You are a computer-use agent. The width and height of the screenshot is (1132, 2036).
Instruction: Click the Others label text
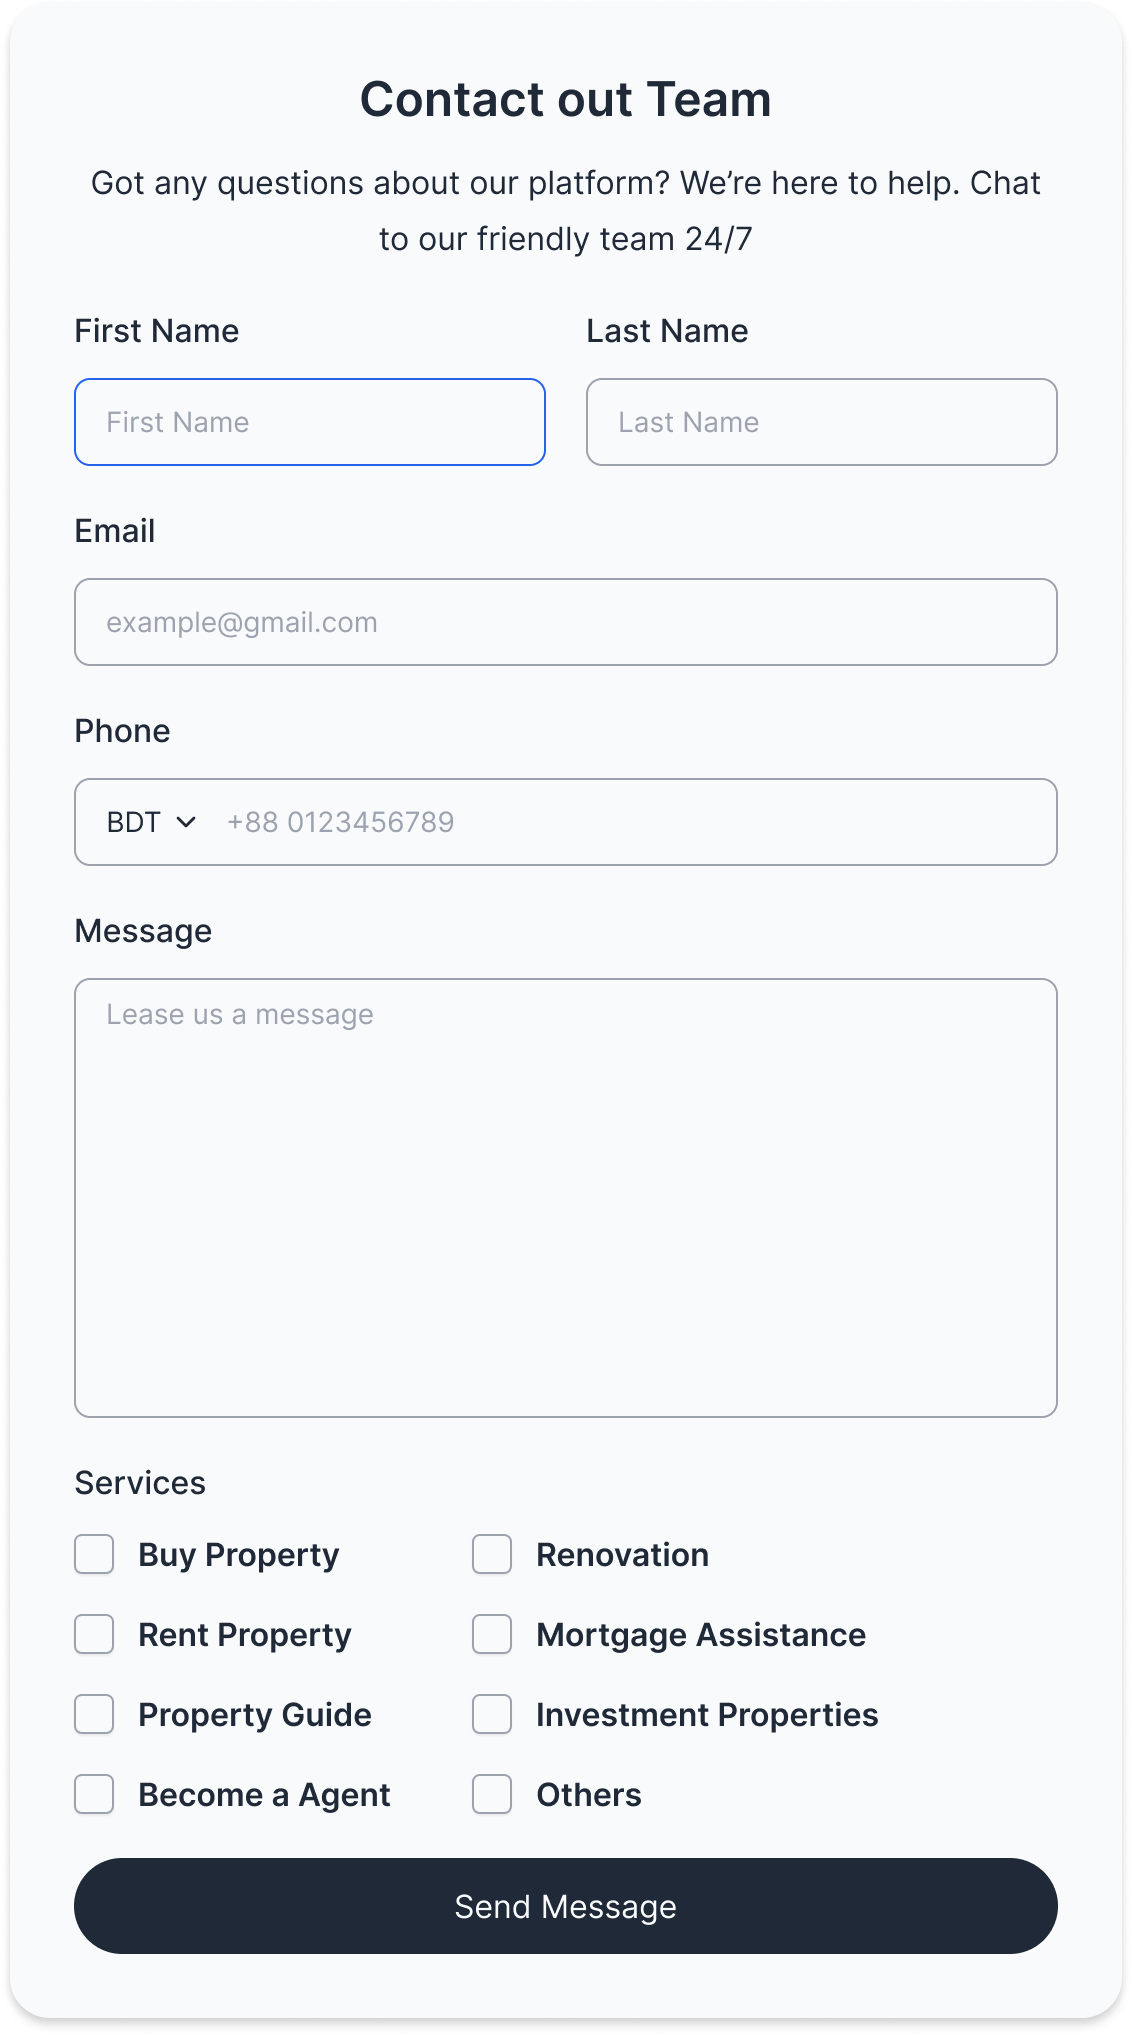coord(589,1795)
